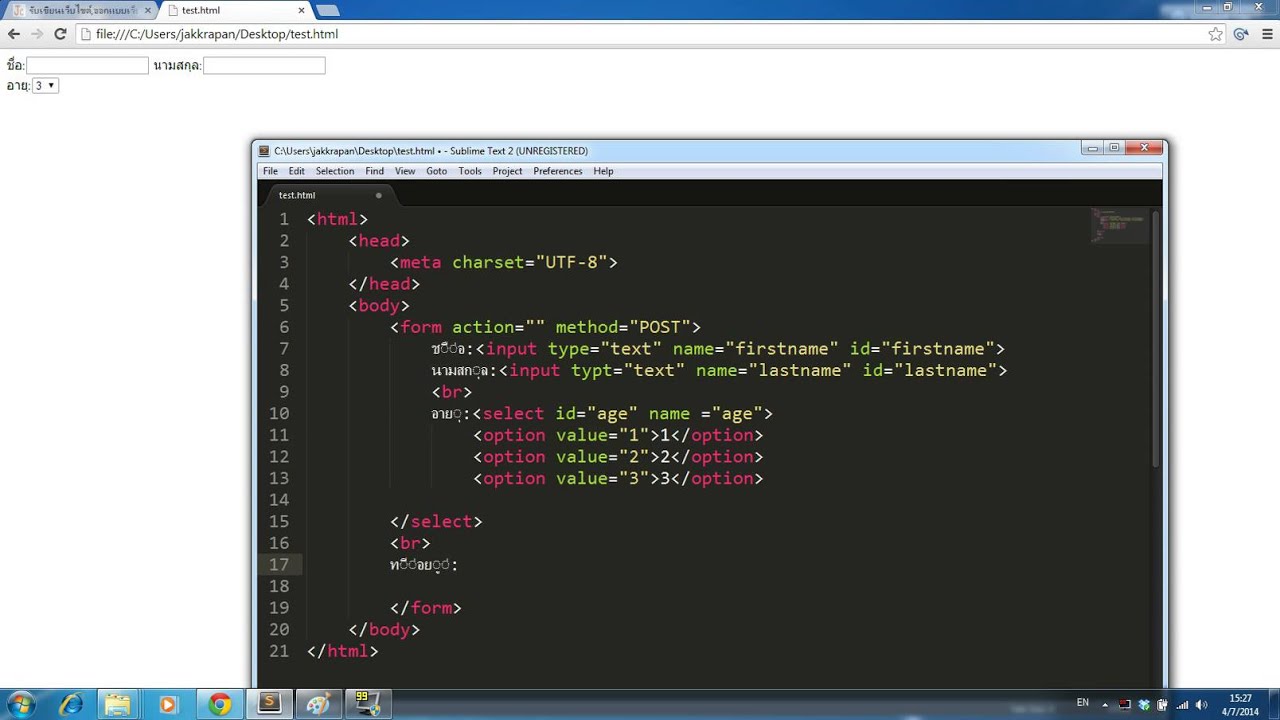Reload the test.html page in Chrome
1280x720 pixels.
point(60,34)
